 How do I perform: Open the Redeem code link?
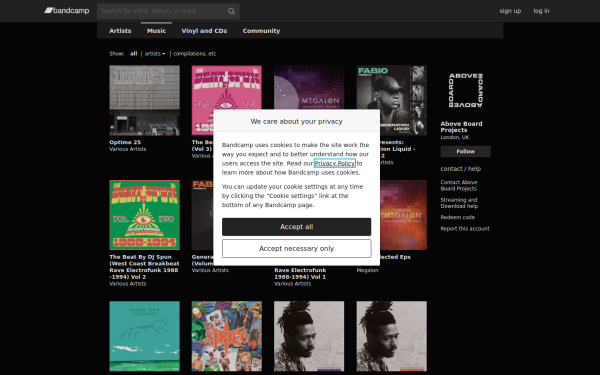point(457,217)
